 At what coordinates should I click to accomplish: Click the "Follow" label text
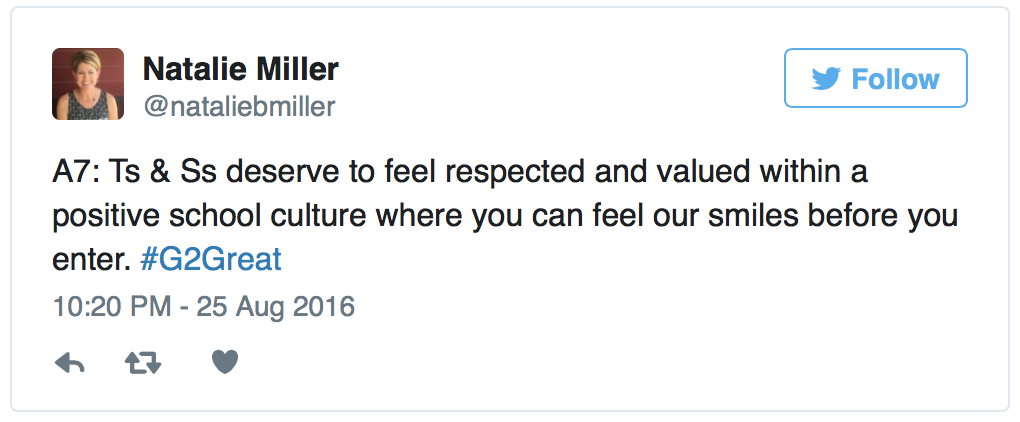(x=895, y=79)
